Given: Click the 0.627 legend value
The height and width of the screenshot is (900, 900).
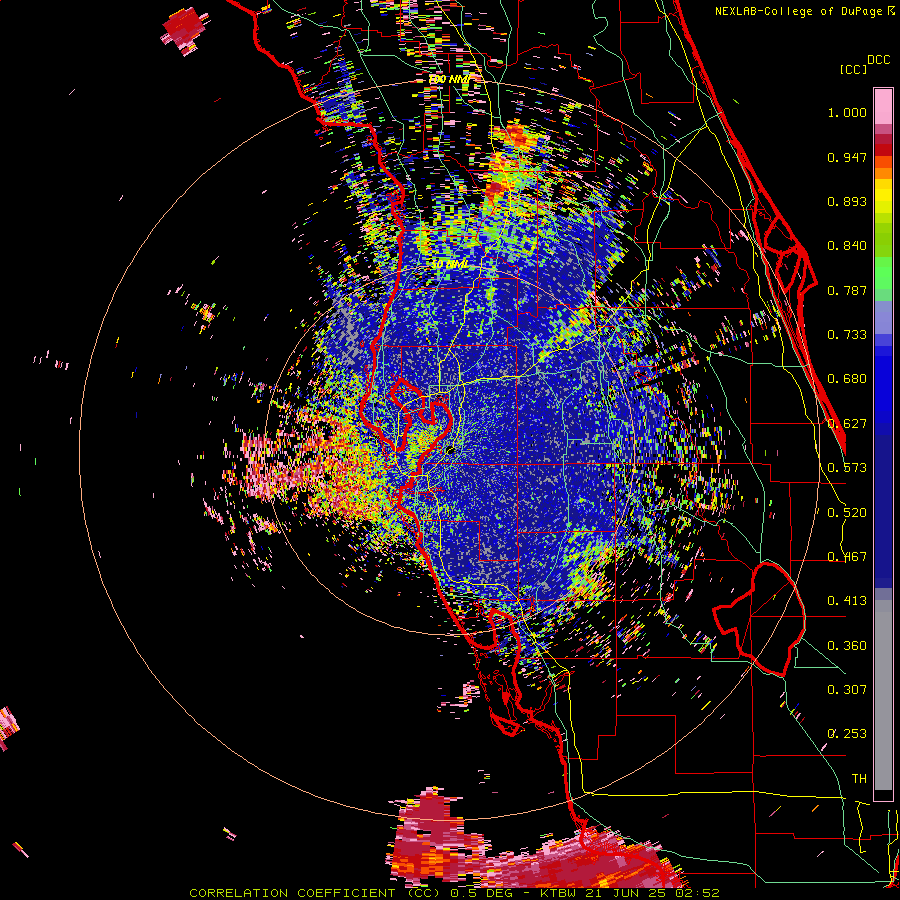Looking at the screenshot, I should 847,424.
